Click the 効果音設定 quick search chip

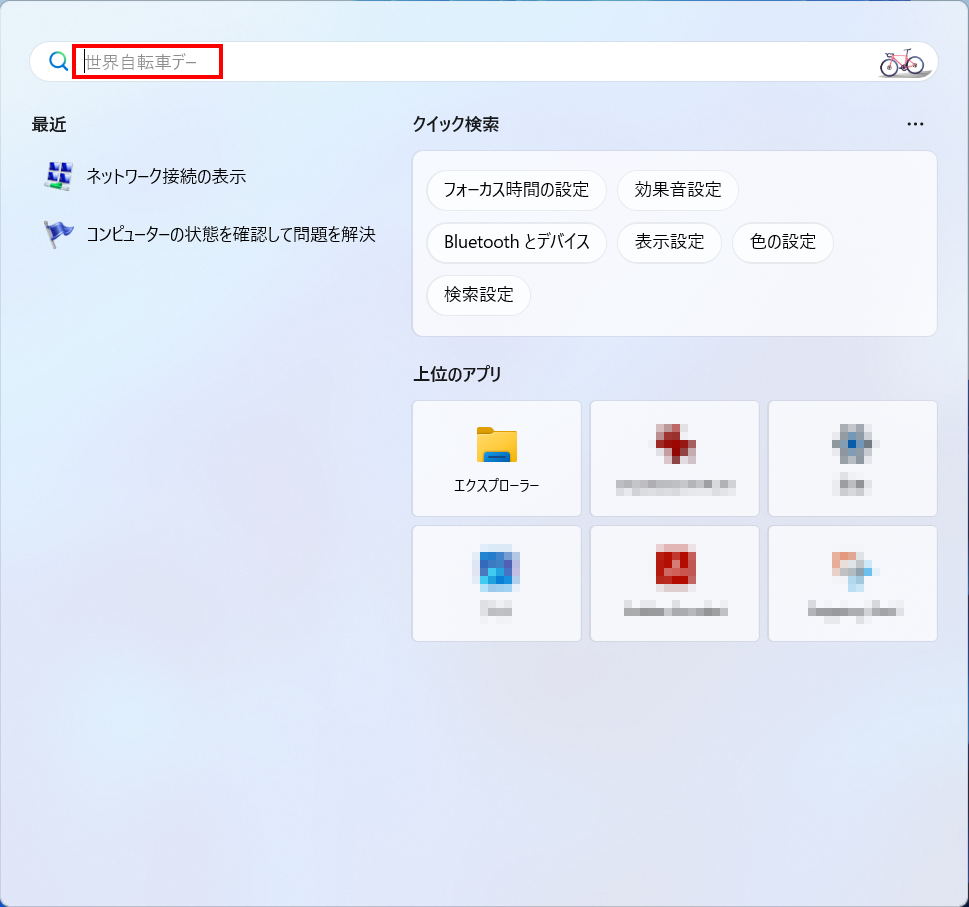pyautogui.click(x=677, y=190)
